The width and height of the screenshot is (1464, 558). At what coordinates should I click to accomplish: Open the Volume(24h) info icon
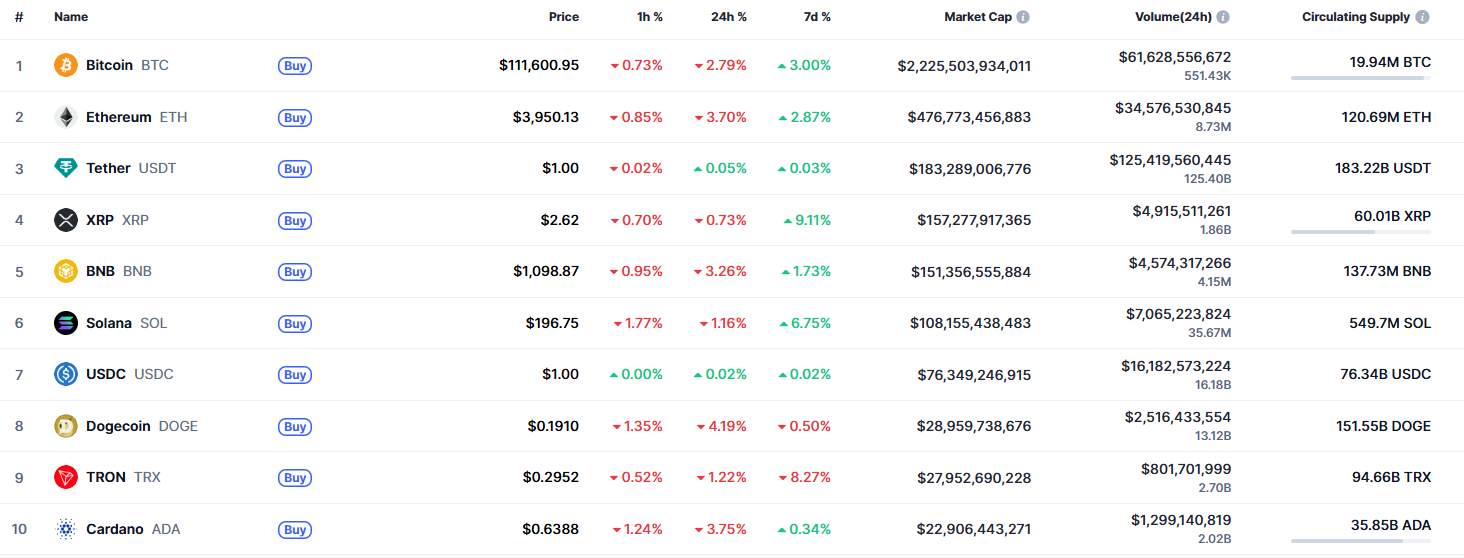[x=1223, y=17]
